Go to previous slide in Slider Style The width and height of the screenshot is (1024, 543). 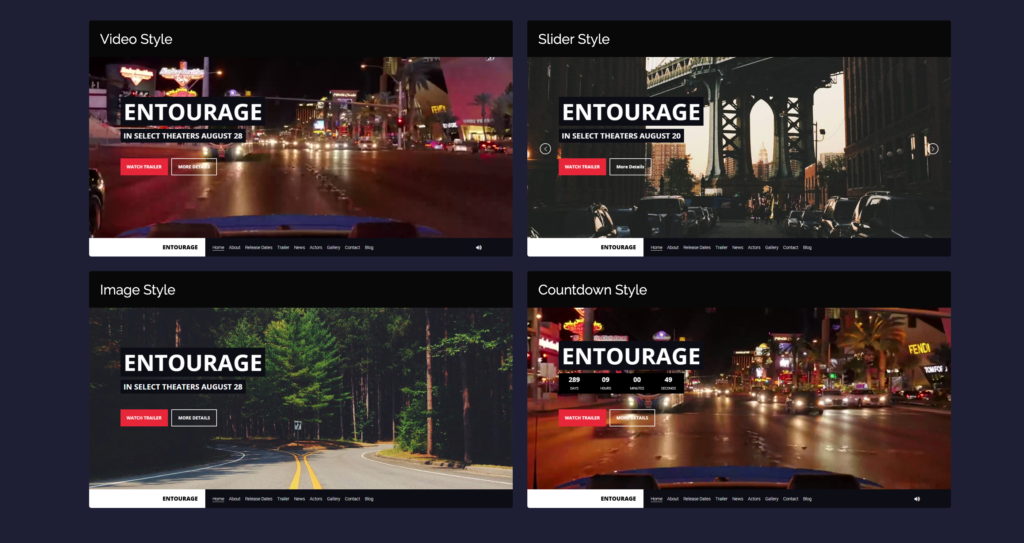point(545,149)
